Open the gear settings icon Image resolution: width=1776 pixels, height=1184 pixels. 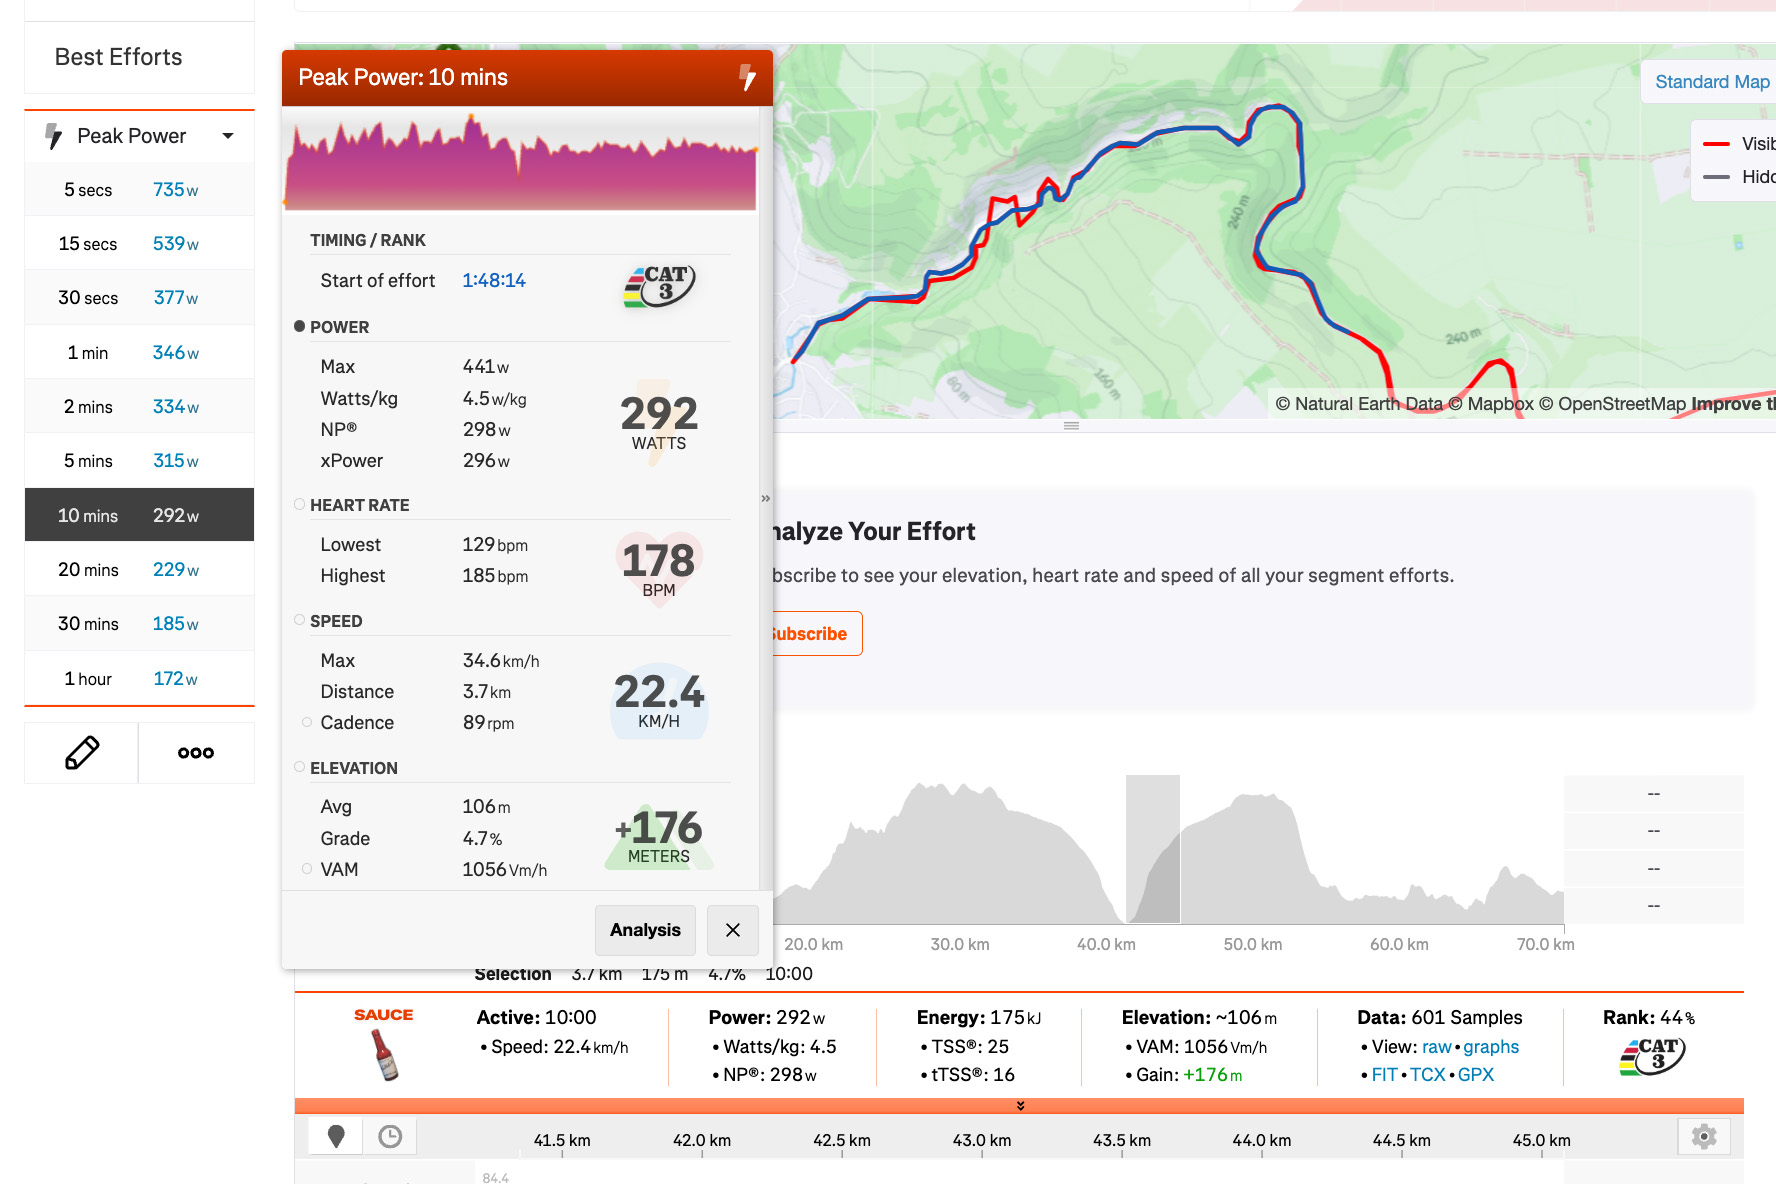[1704, 1136]
